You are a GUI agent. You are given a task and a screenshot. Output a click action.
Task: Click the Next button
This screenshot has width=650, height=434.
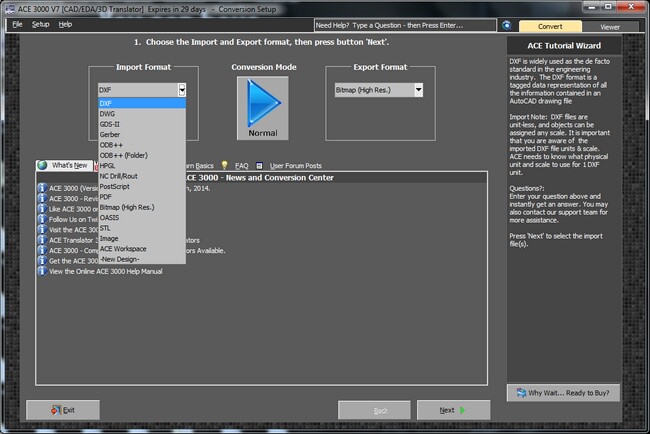[454, 410]
